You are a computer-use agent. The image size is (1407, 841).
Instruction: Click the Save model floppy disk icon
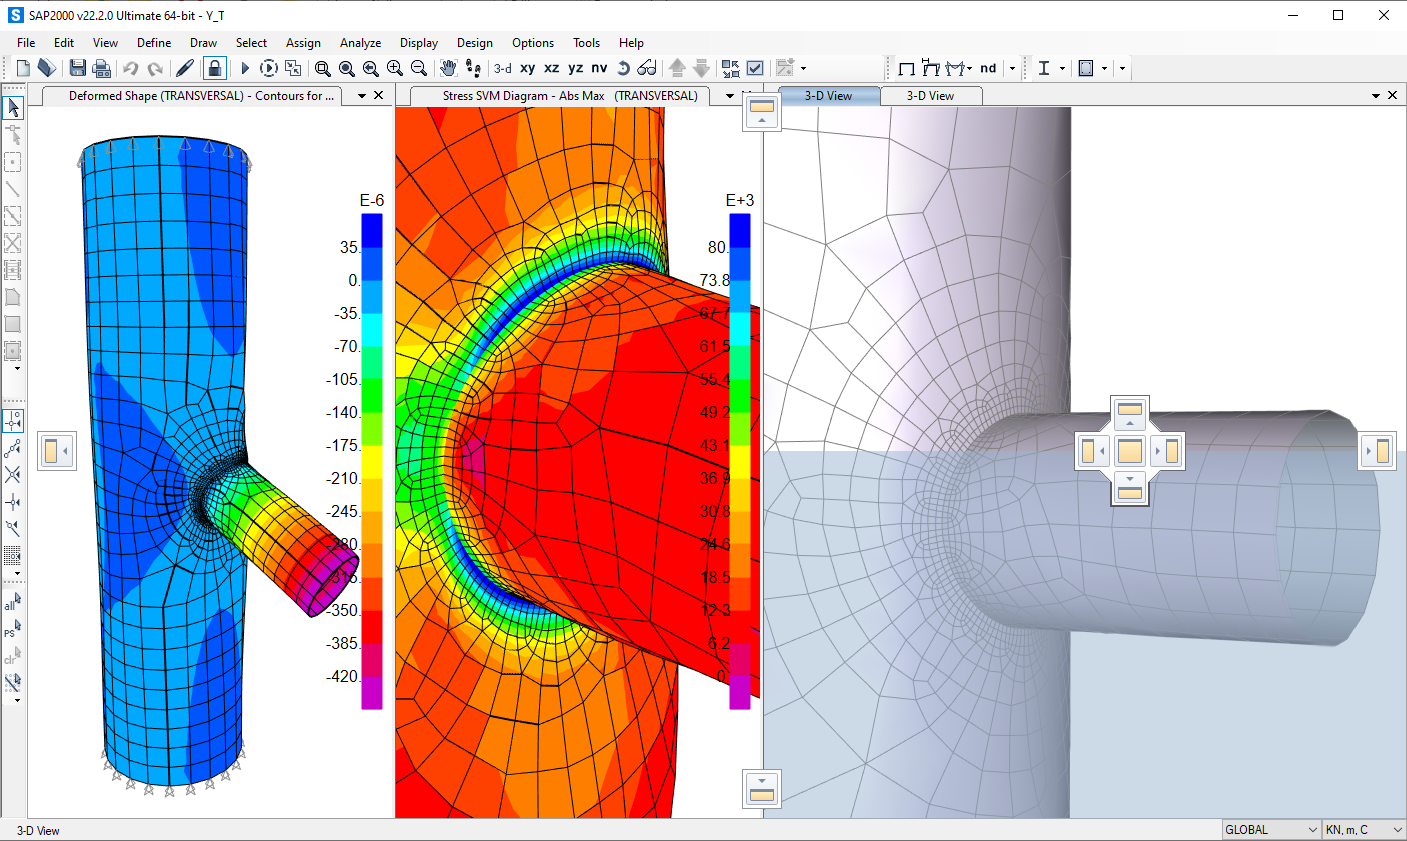pos(78,68)
